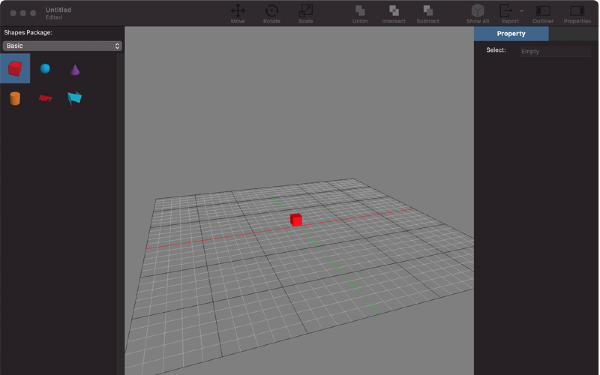Pick the purple cone shape
Viewport: 600px width, 375px height.
75,70
